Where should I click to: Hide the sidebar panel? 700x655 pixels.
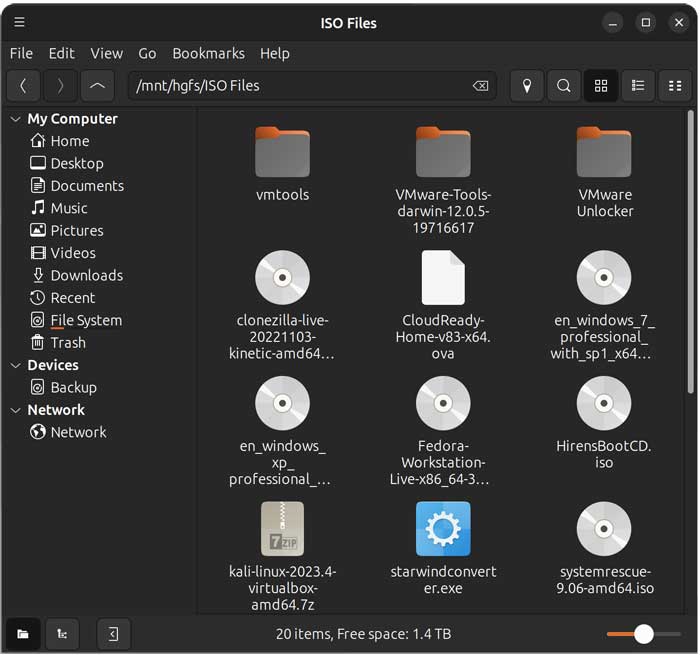coord(113,634)
